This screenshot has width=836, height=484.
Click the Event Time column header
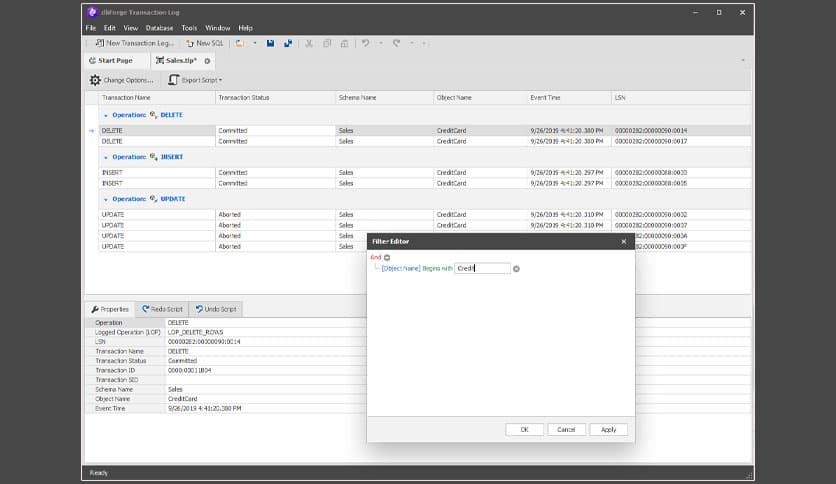pos(569,98)
